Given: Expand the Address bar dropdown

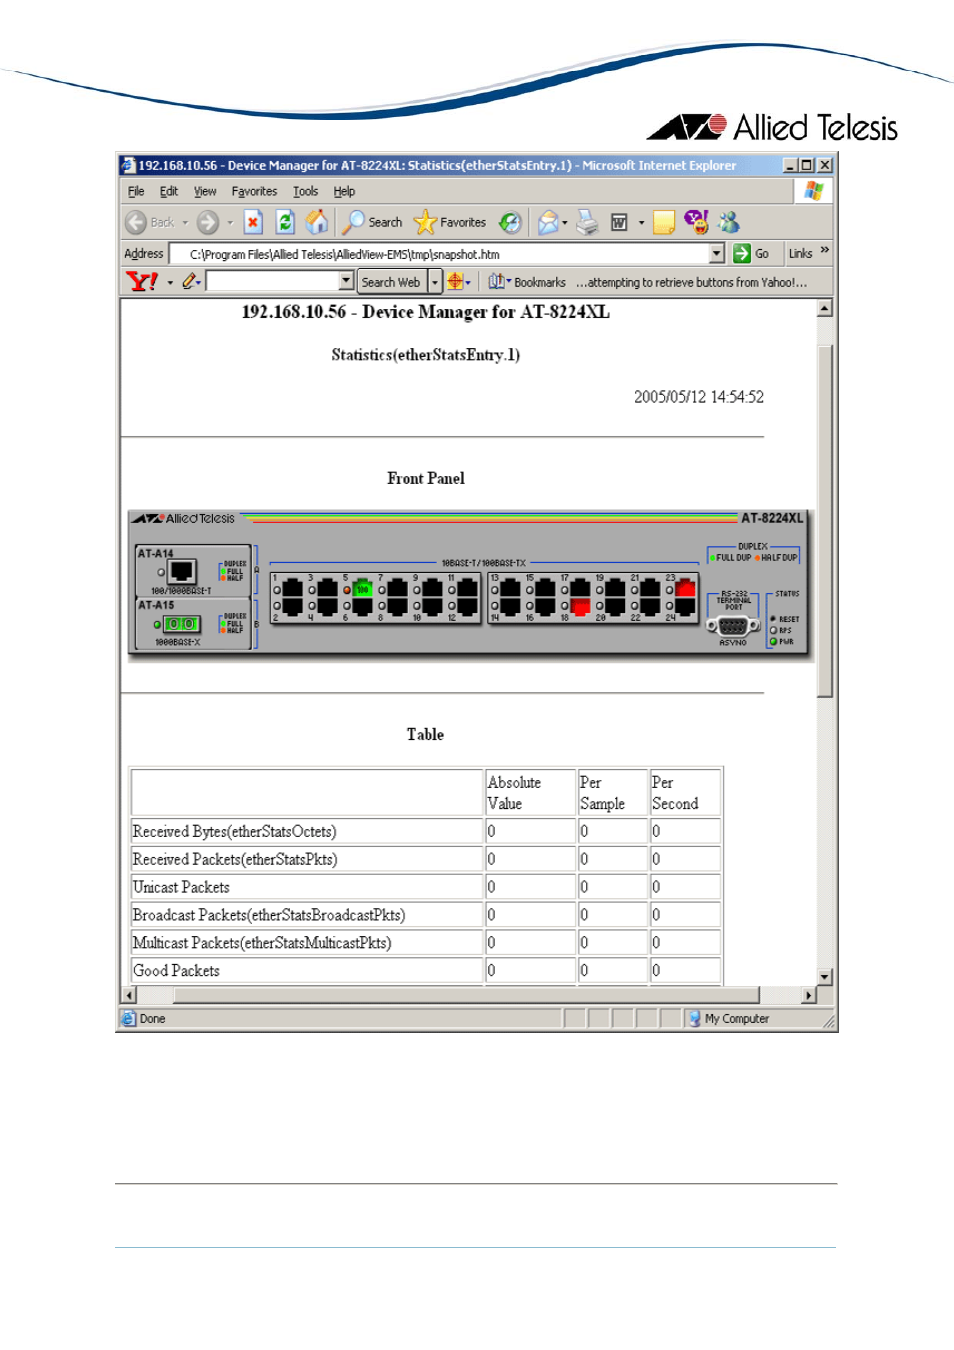Looking at the screenshot, I should [x=716, y=253].
